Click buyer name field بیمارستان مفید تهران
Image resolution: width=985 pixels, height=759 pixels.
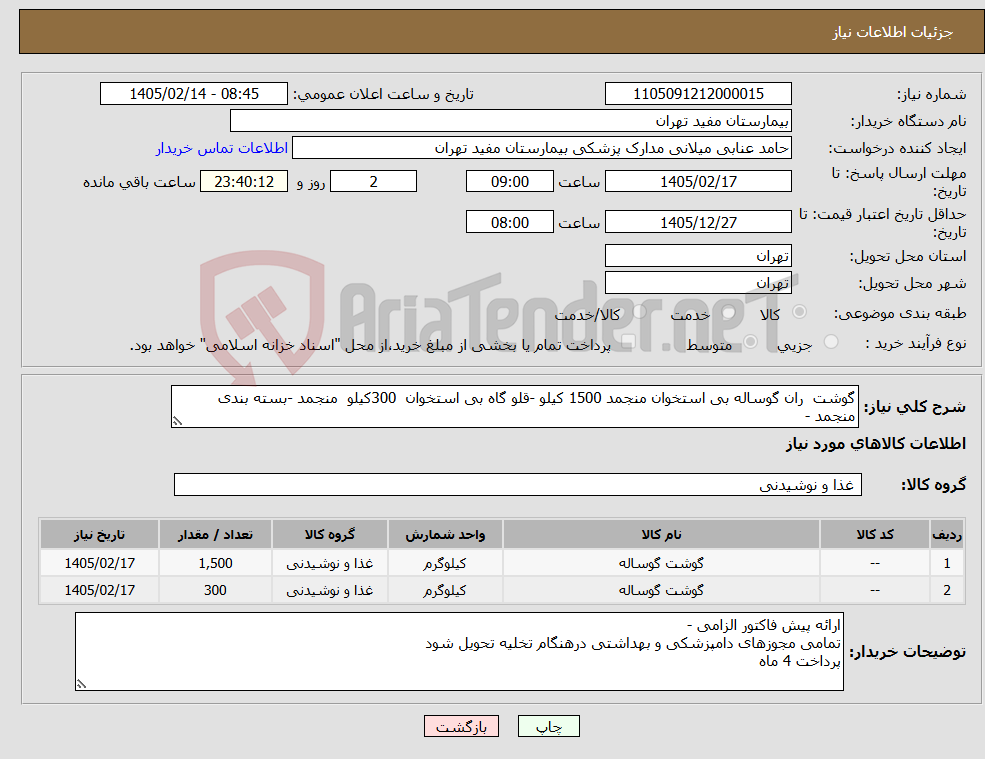tap(511, 121)
